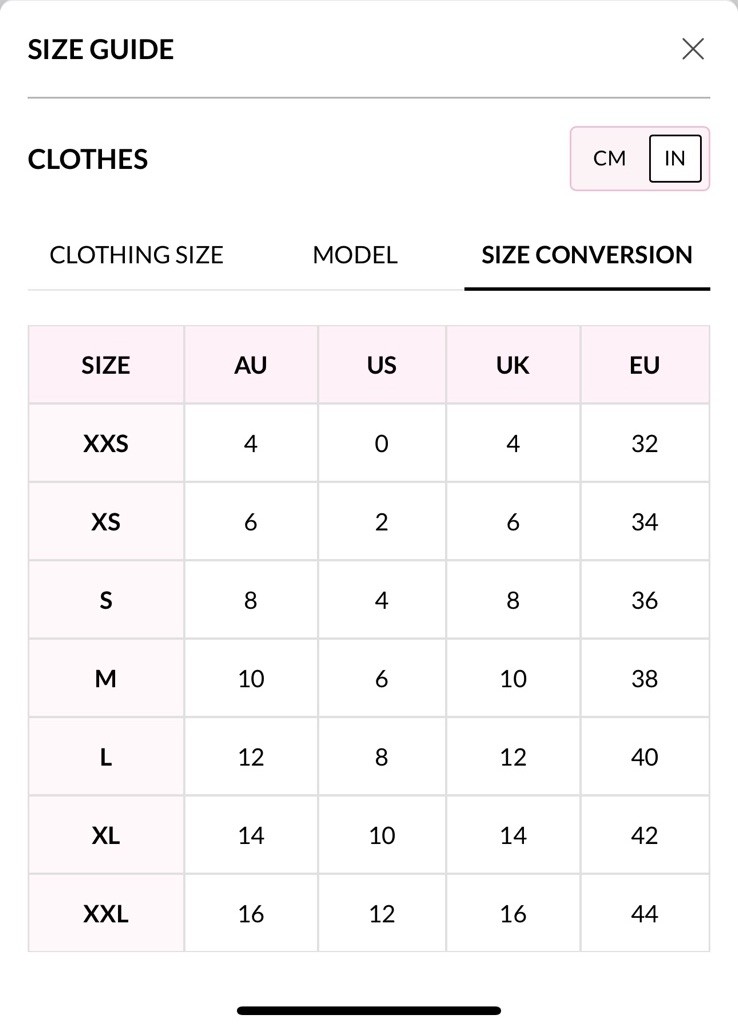Click the AU column header
The width and height of the screenshot is (738, 1025).
(x=251, y=365)
